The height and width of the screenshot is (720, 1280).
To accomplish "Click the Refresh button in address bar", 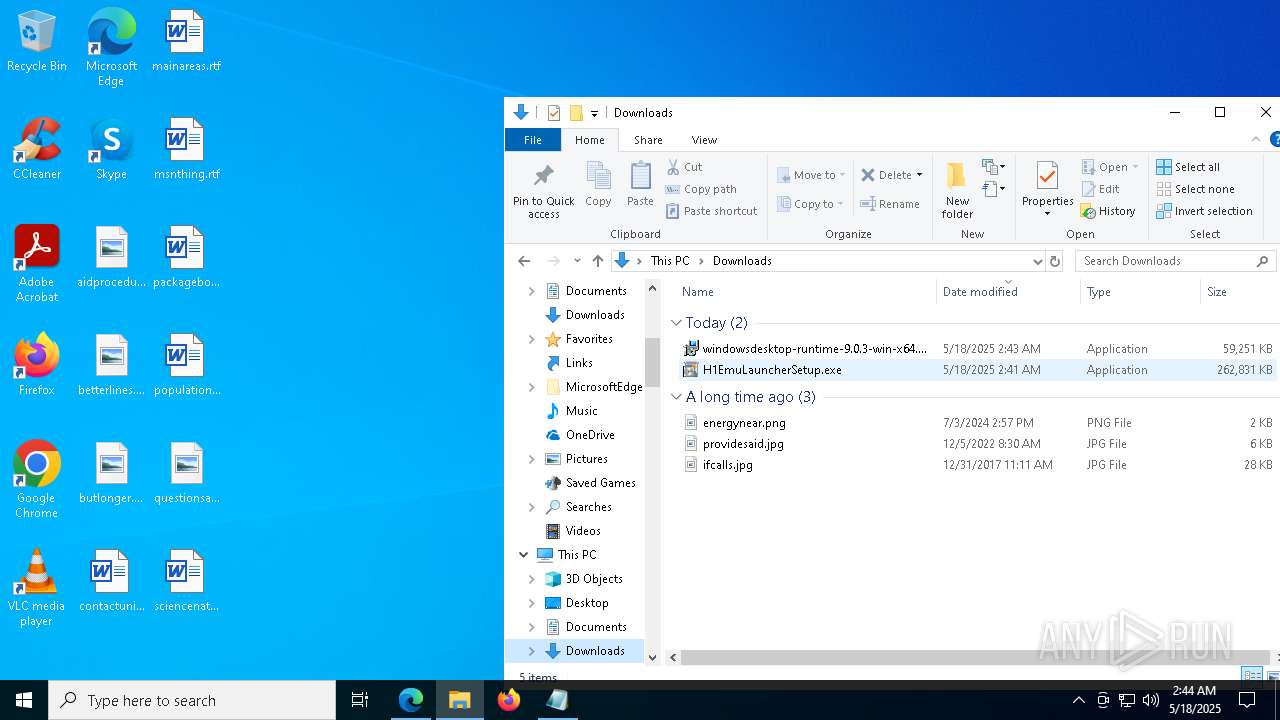I will (1054, 261).
